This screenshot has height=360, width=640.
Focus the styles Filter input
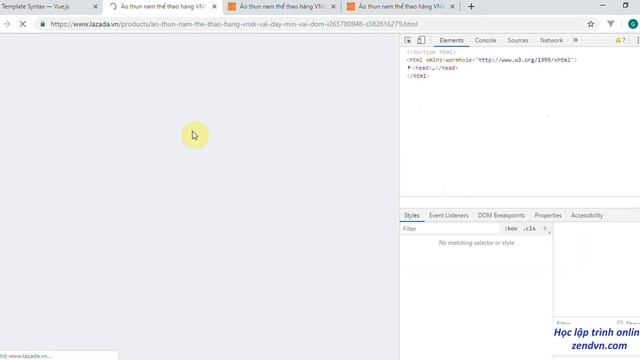(x=449, y=229)
